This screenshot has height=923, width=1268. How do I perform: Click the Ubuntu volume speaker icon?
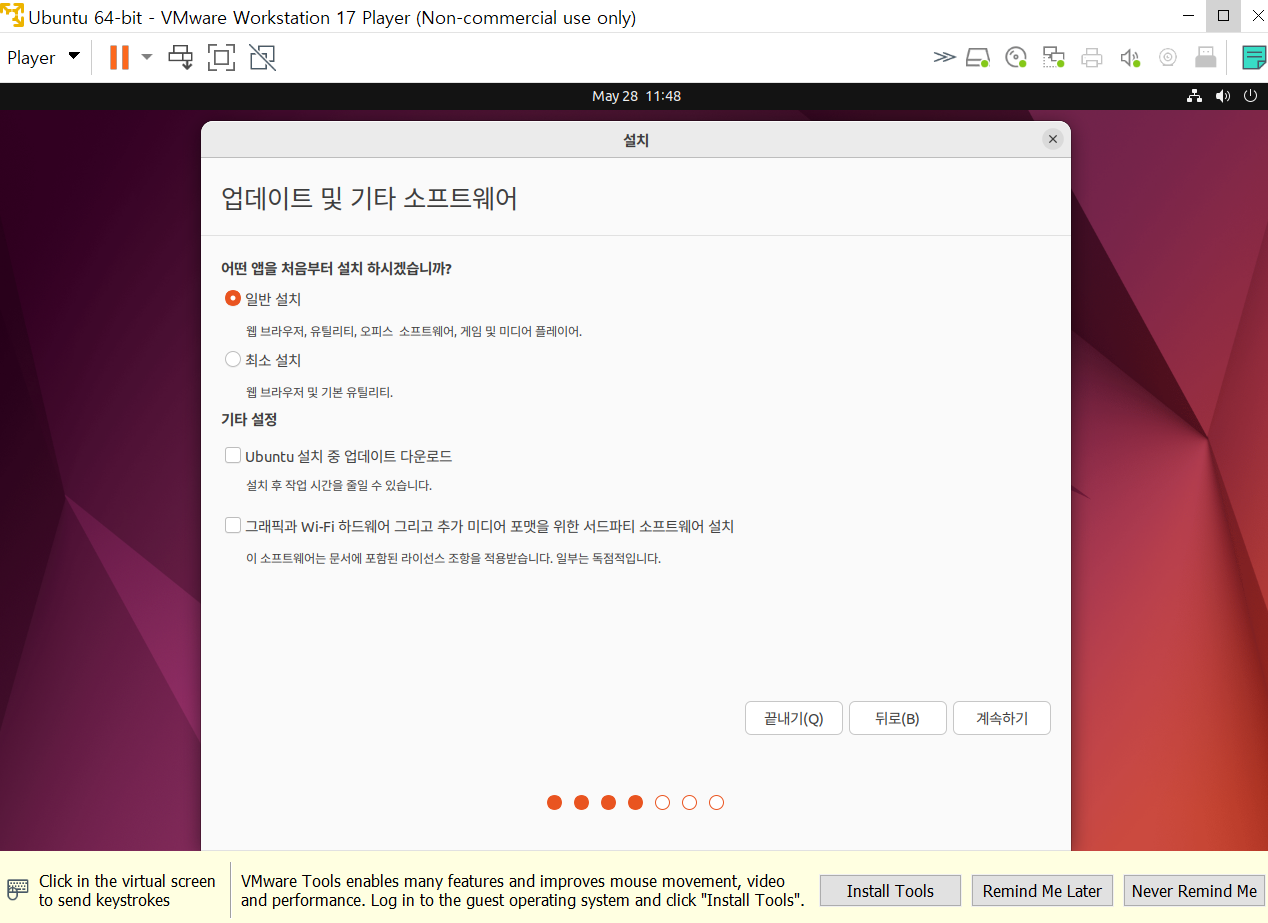point(1222,96)
